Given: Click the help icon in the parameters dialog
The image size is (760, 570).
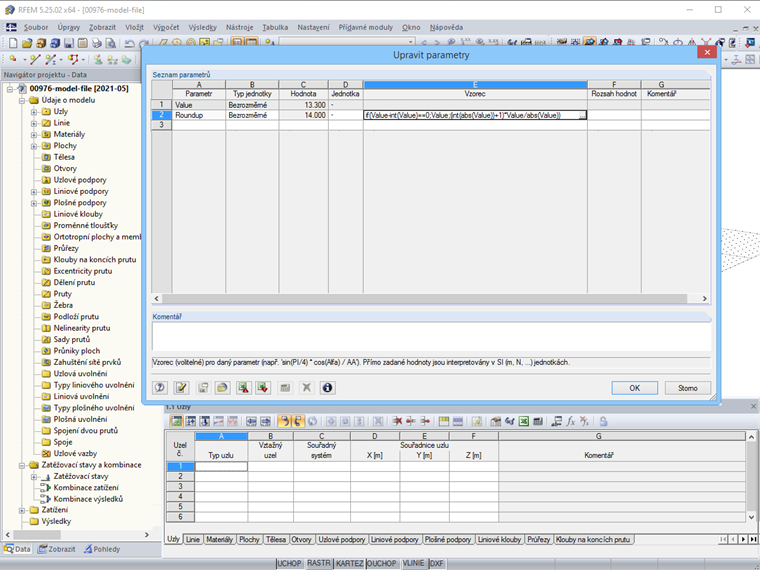Looking at the screenshot, I should 160,387.
